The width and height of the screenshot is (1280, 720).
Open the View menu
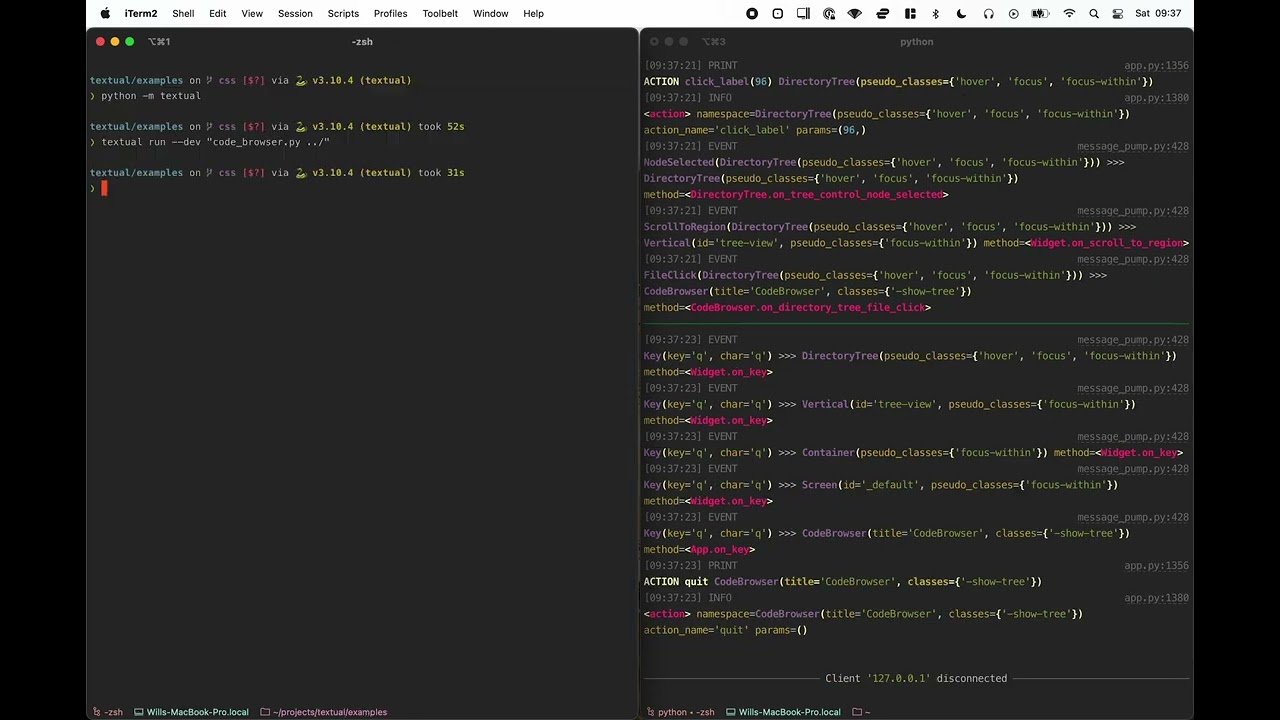[x=252, y=13]
